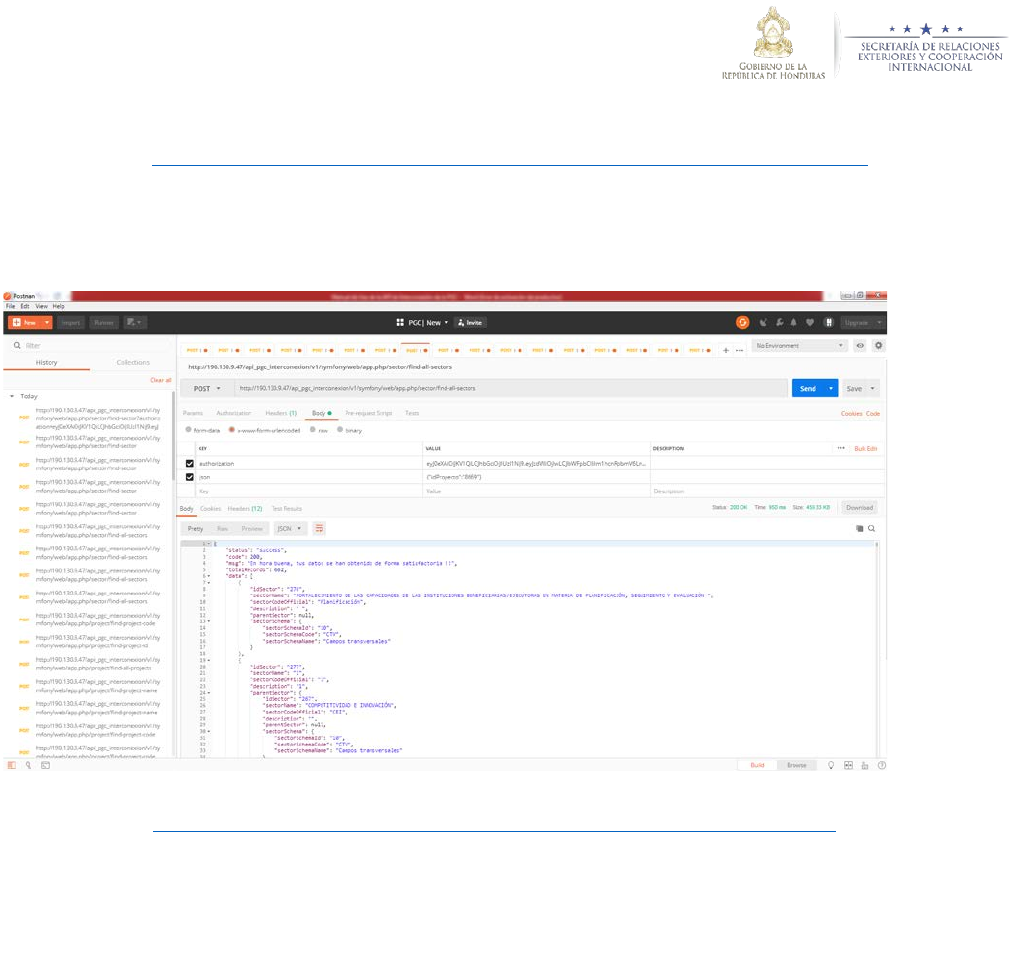Viewport: 1015px width, 978px height.
Task: Open the help question mark icon
Action: click(882, 765)
